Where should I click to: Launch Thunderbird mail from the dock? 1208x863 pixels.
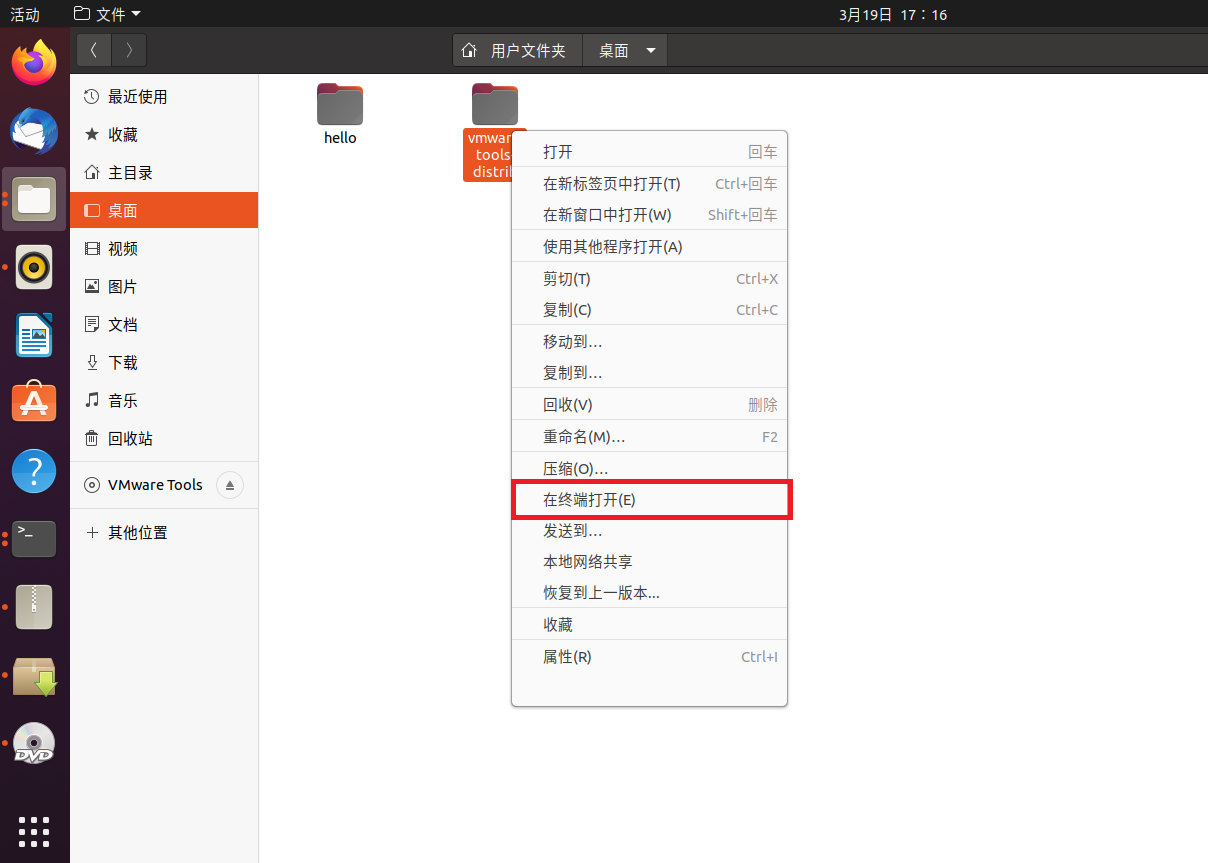point(34,131)
